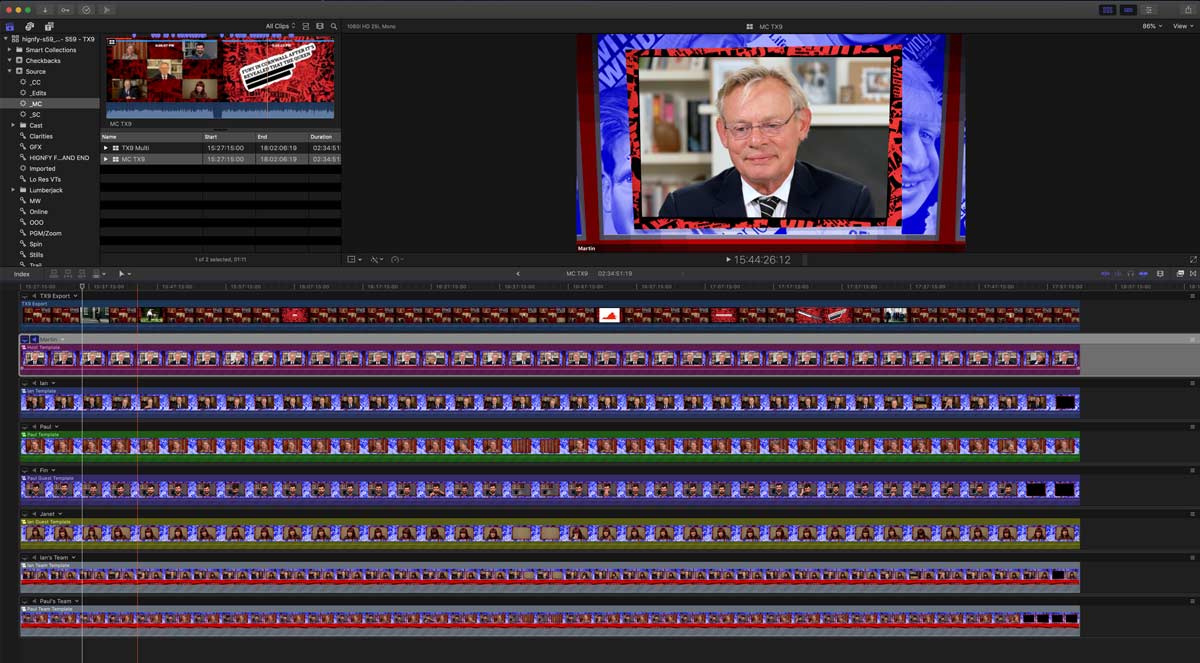Open the All Clips filter dropdown
This screenshot has height=663, width=1200.
(x=280, y=26)
